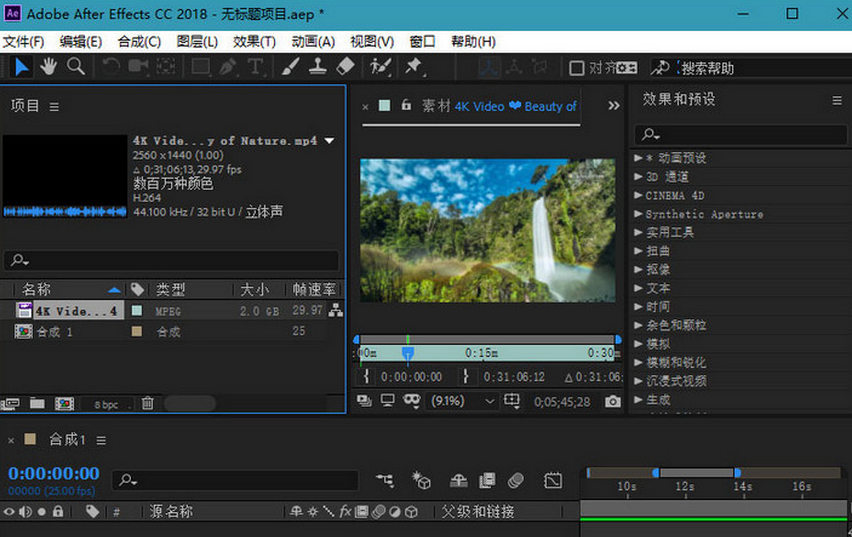Select the Rectangle shape tool

click(x=201, y=67)
